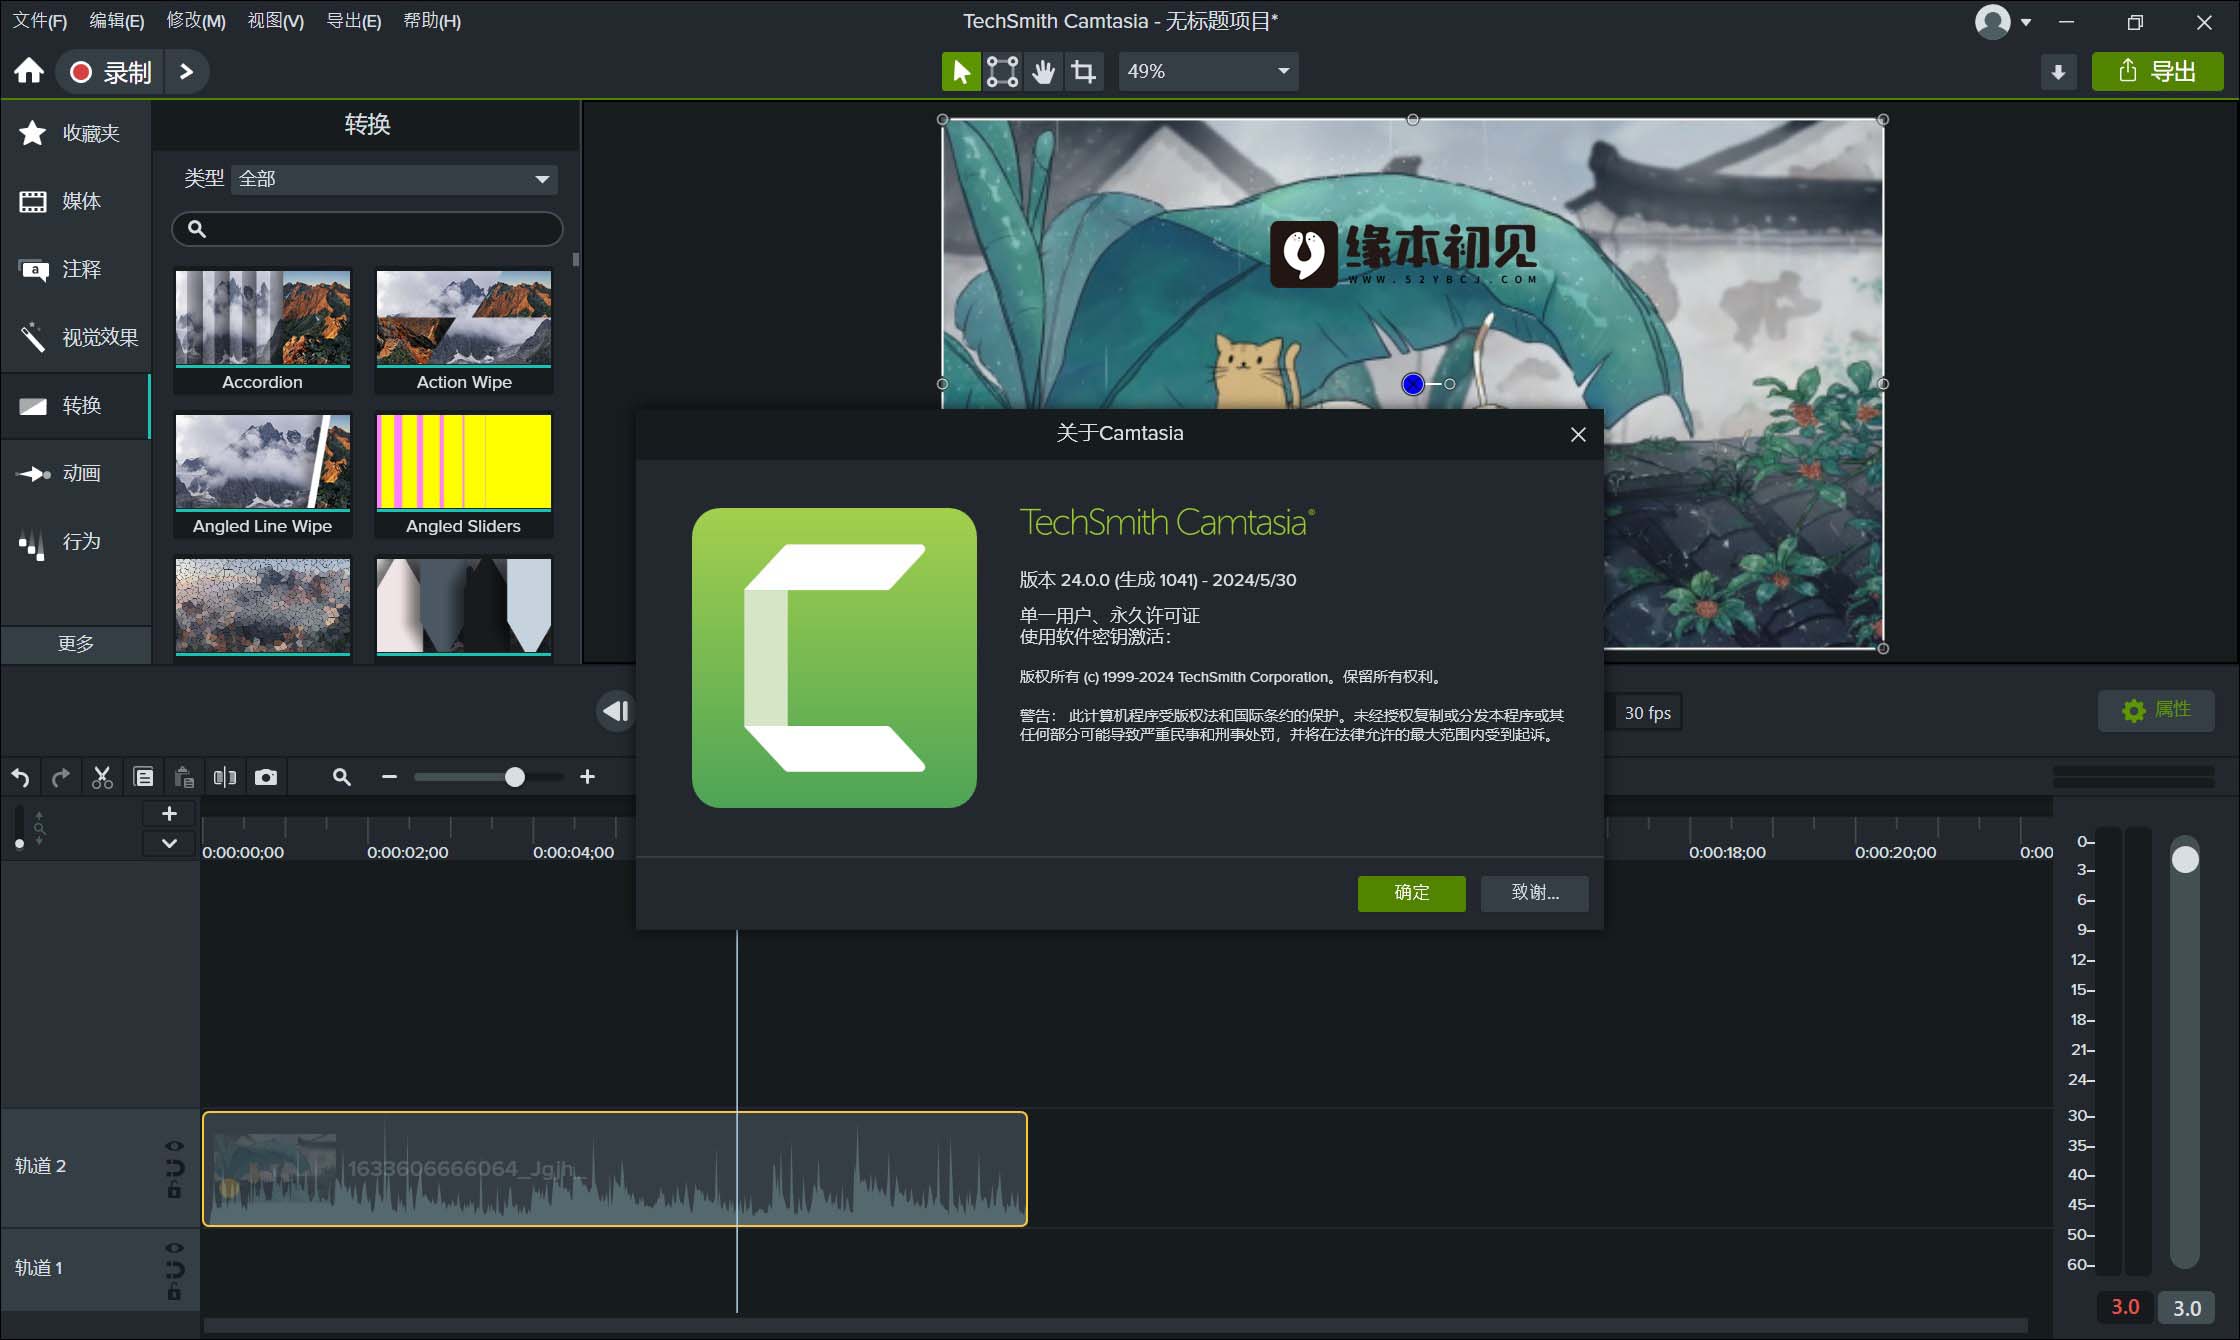Screen dimensions: 2240x1340
Task: Select the Angled Sliders transition
Action: [x=464, y=475]
